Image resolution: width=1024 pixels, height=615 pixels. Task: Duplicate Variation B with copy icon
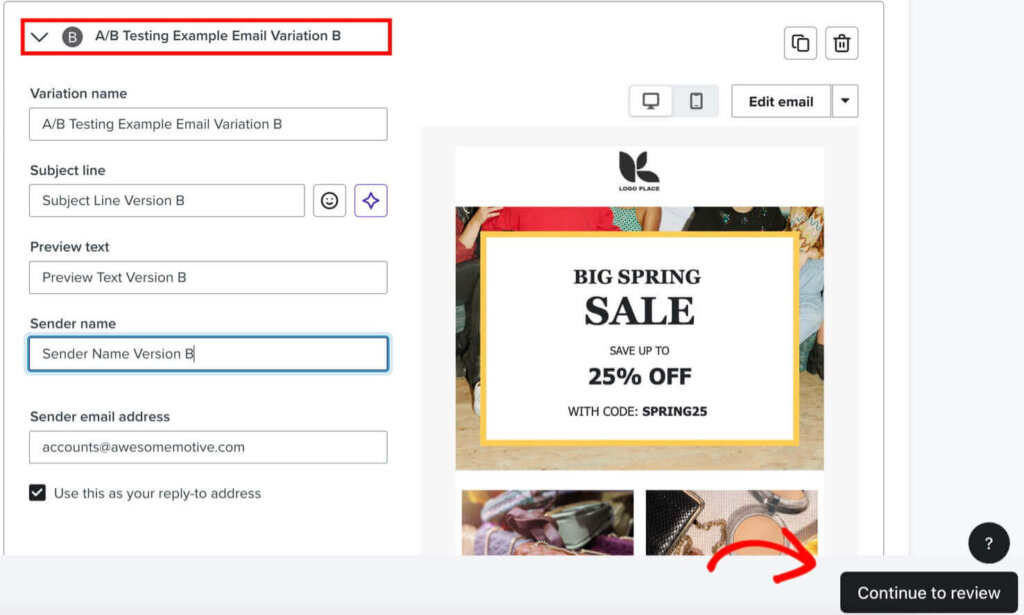click(800, 43)
